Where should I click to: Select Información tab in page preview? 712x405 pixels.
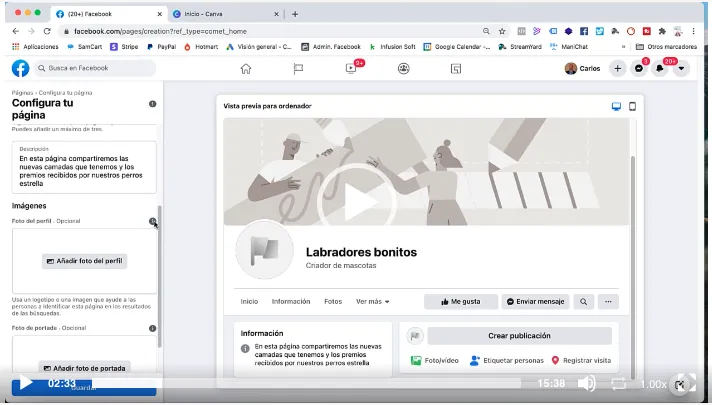tap(291, 301)
